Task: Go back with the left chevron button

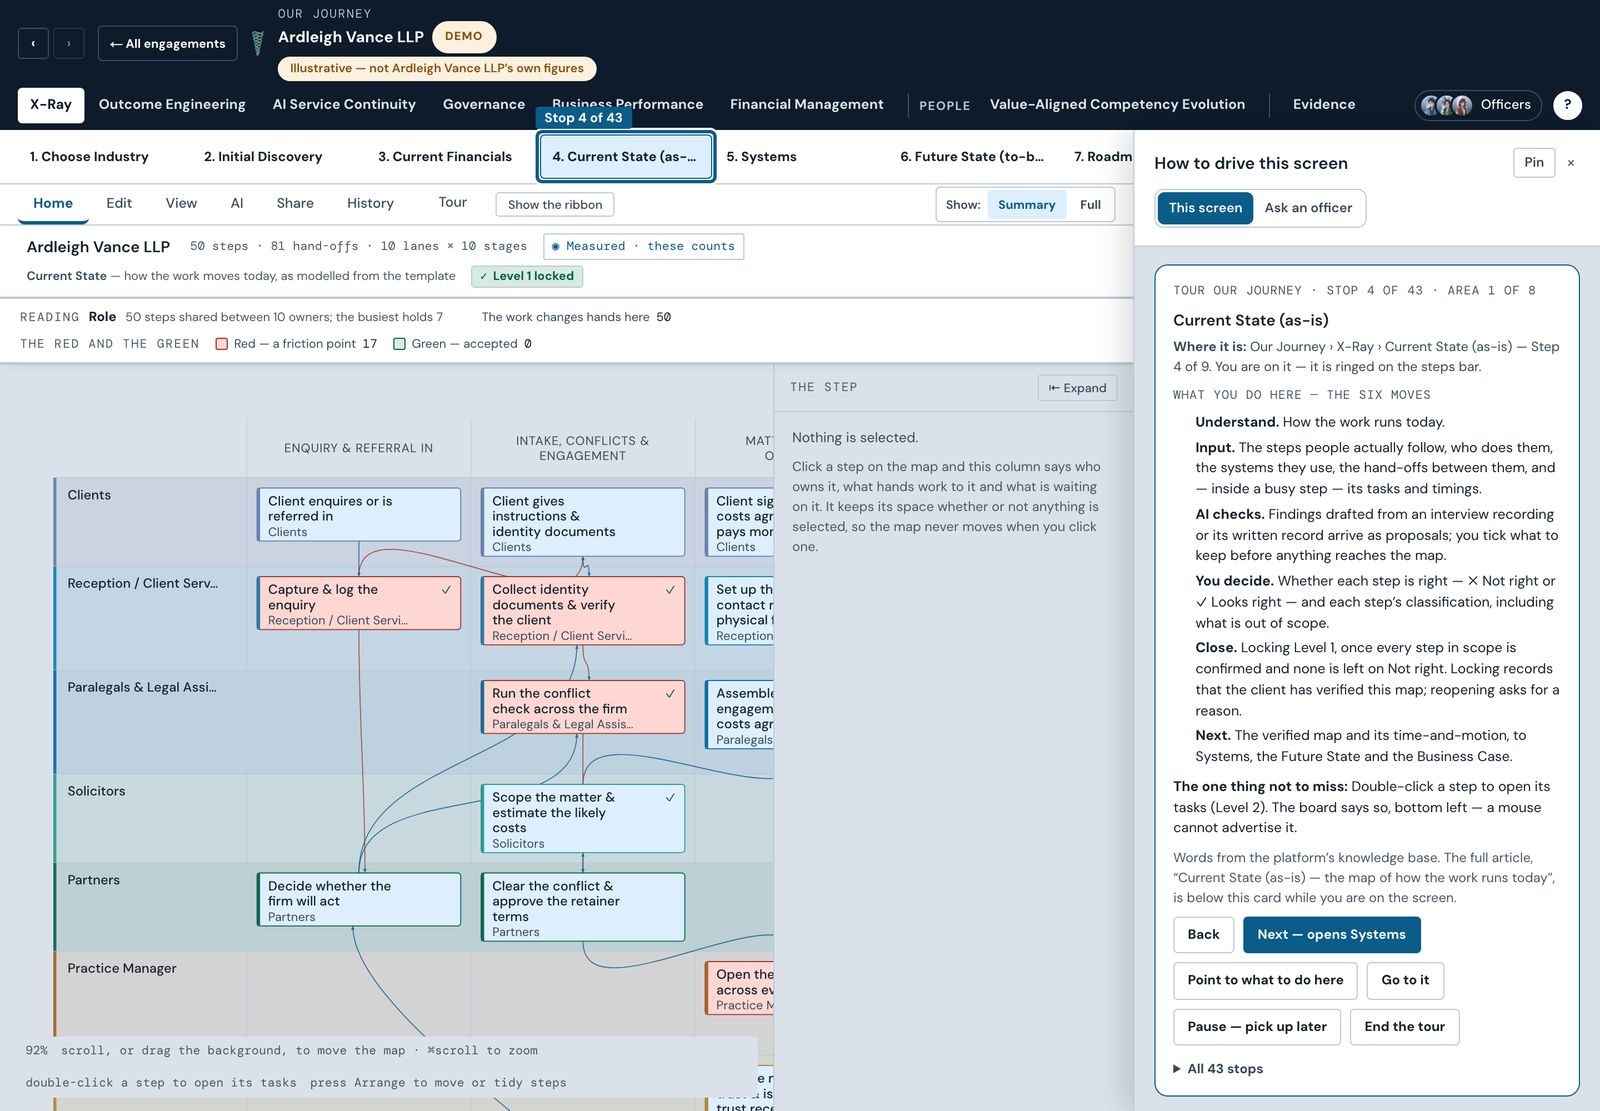Action: pyautogui.click(x=33, y=43)
